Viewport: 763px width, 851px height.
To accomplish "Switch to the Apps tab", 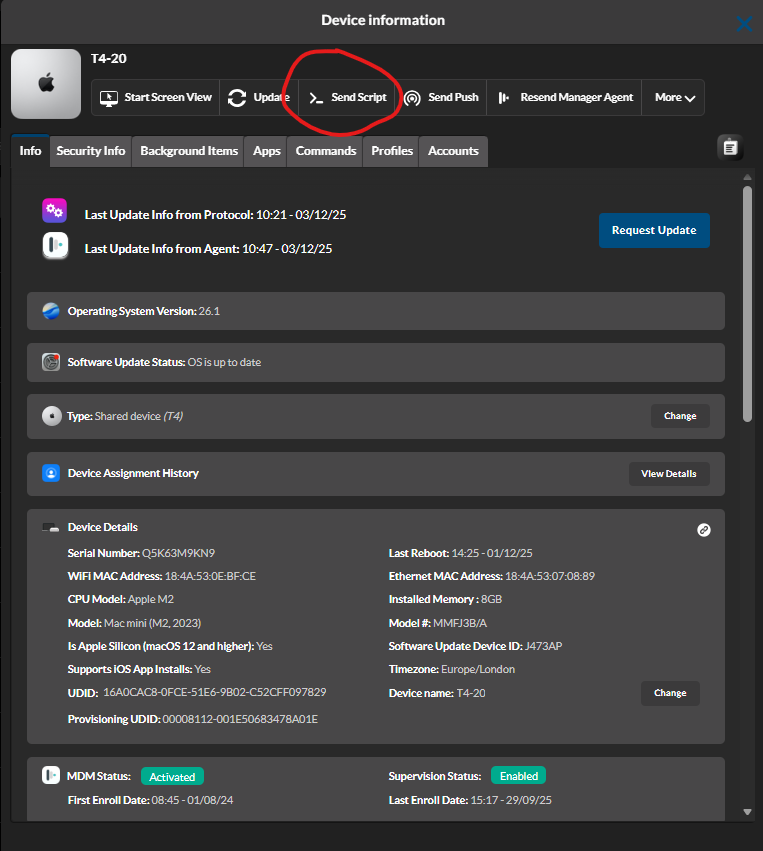I will click(266, 151).
